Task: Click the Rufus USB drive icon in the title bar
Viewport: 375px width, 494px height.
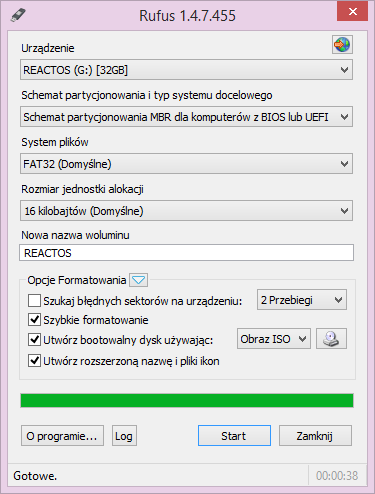Action: (18, 15)
